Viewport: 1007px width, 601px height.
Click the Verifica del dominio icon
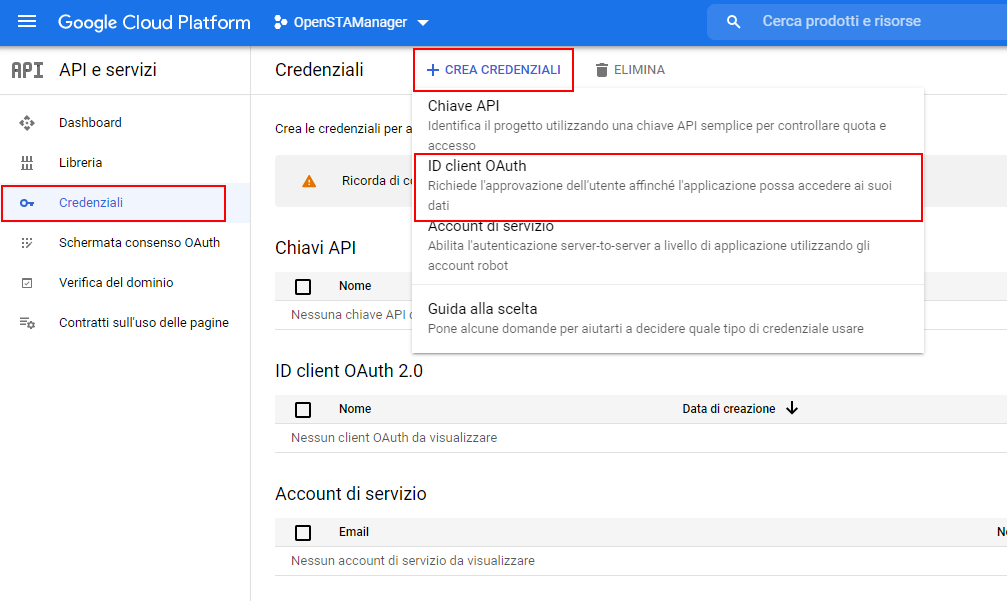[27, 283]
